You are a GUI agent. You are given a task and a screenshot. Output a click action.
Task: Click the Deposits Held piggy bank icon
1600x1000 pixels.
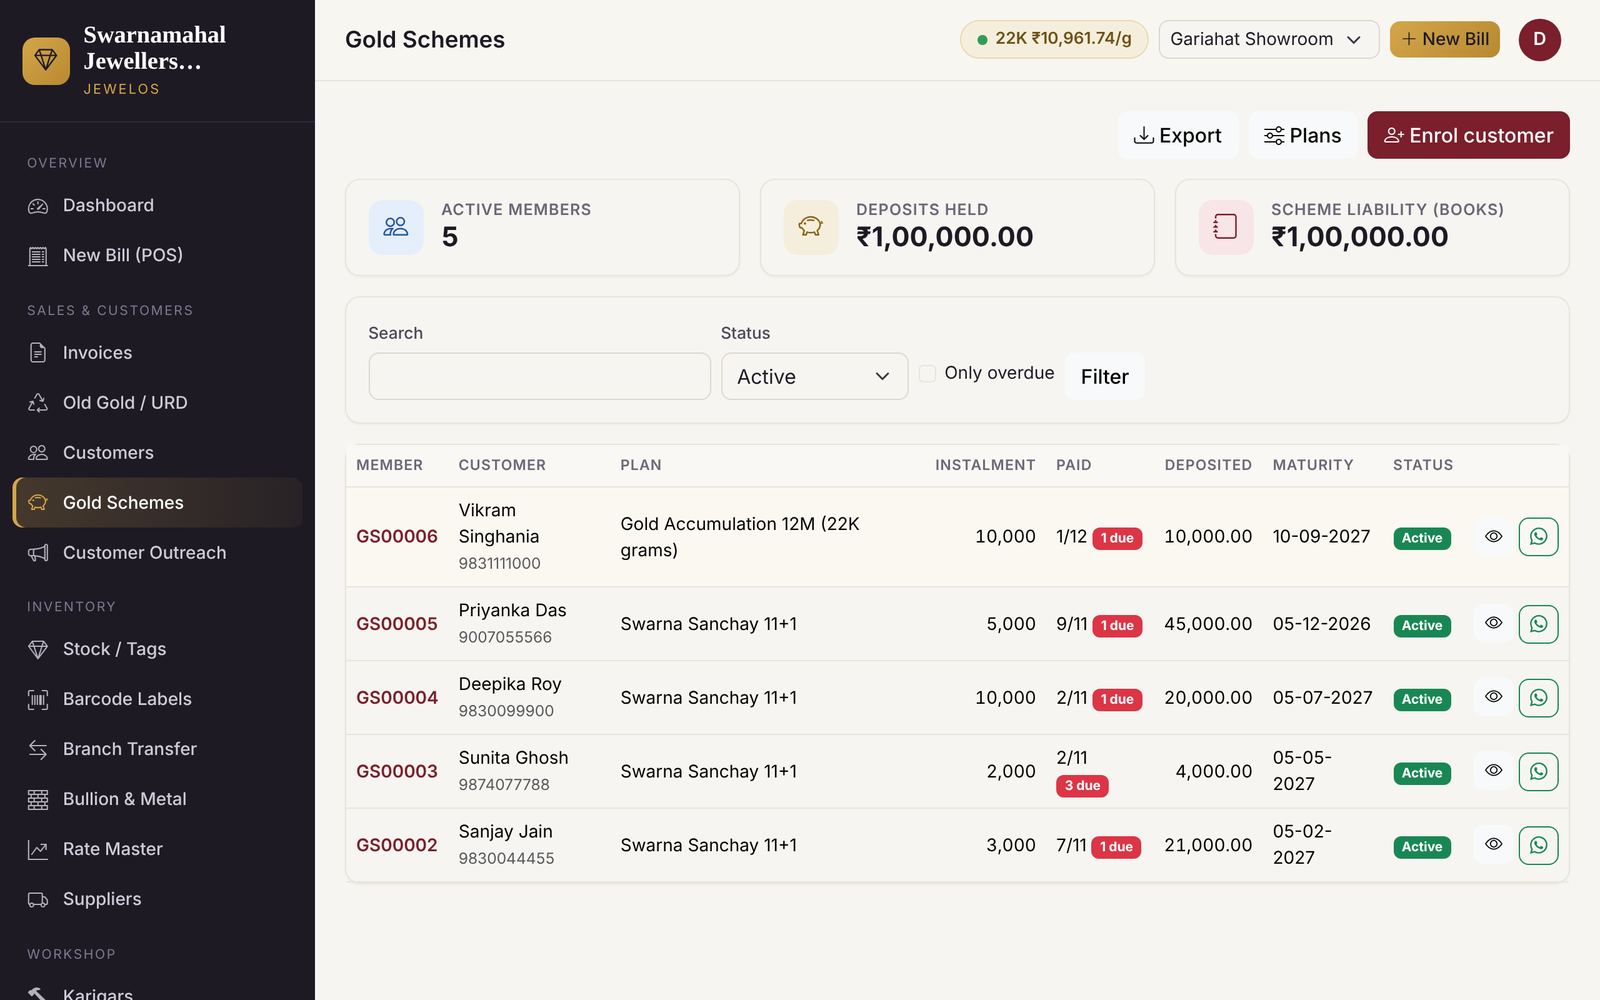(811, 227)
